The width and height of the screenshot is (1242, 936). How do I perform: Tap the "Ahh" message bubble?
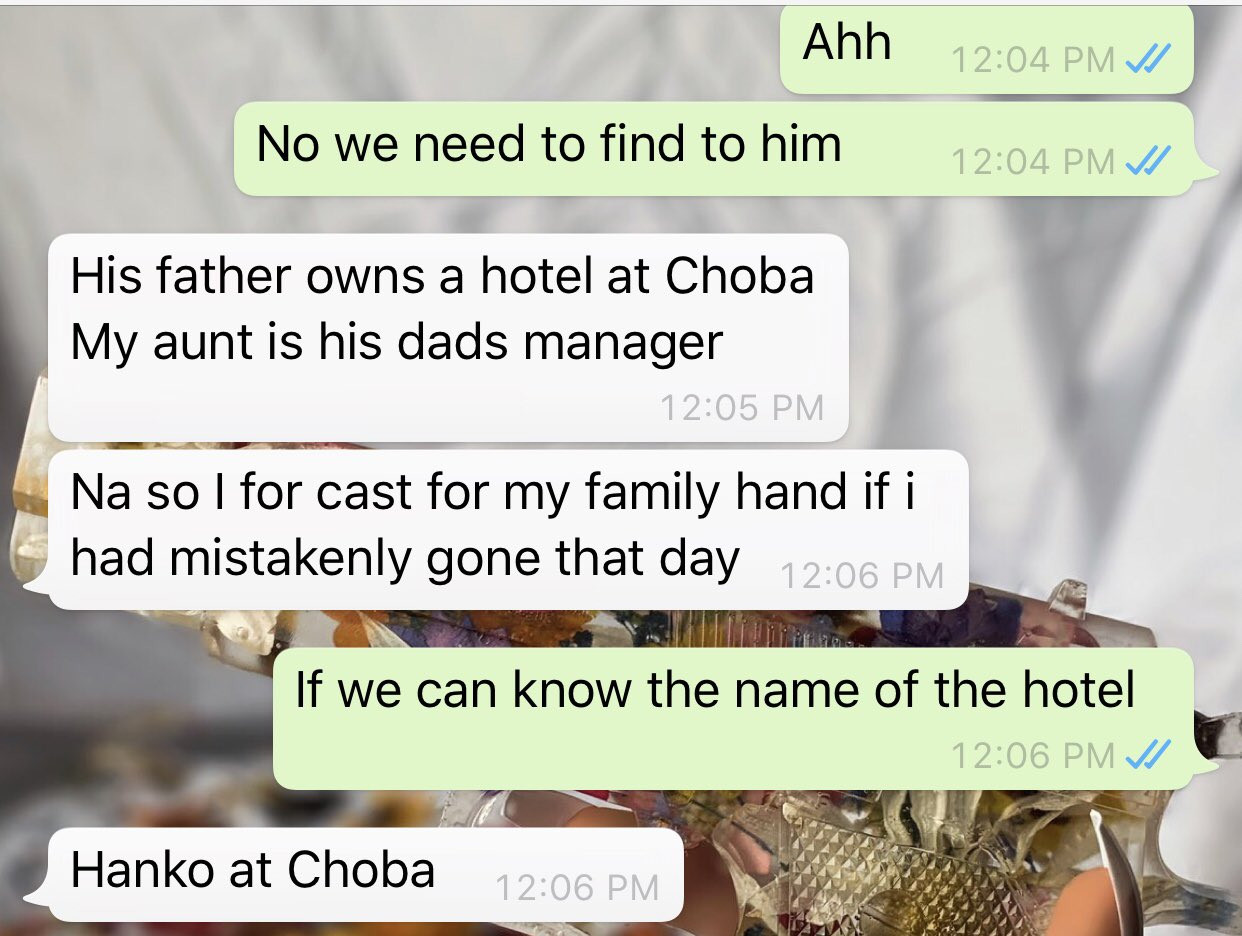coord(986,50)
